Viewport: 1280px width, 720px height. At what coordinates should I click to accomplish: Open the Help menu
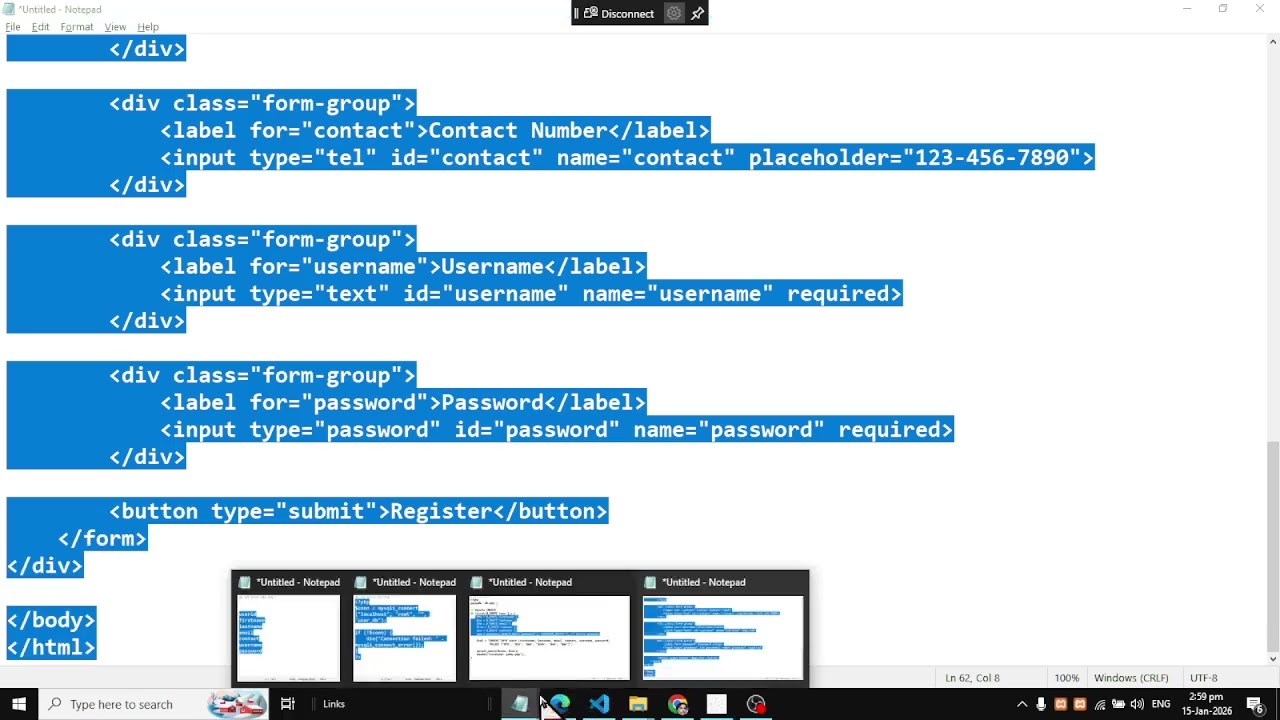148,27
